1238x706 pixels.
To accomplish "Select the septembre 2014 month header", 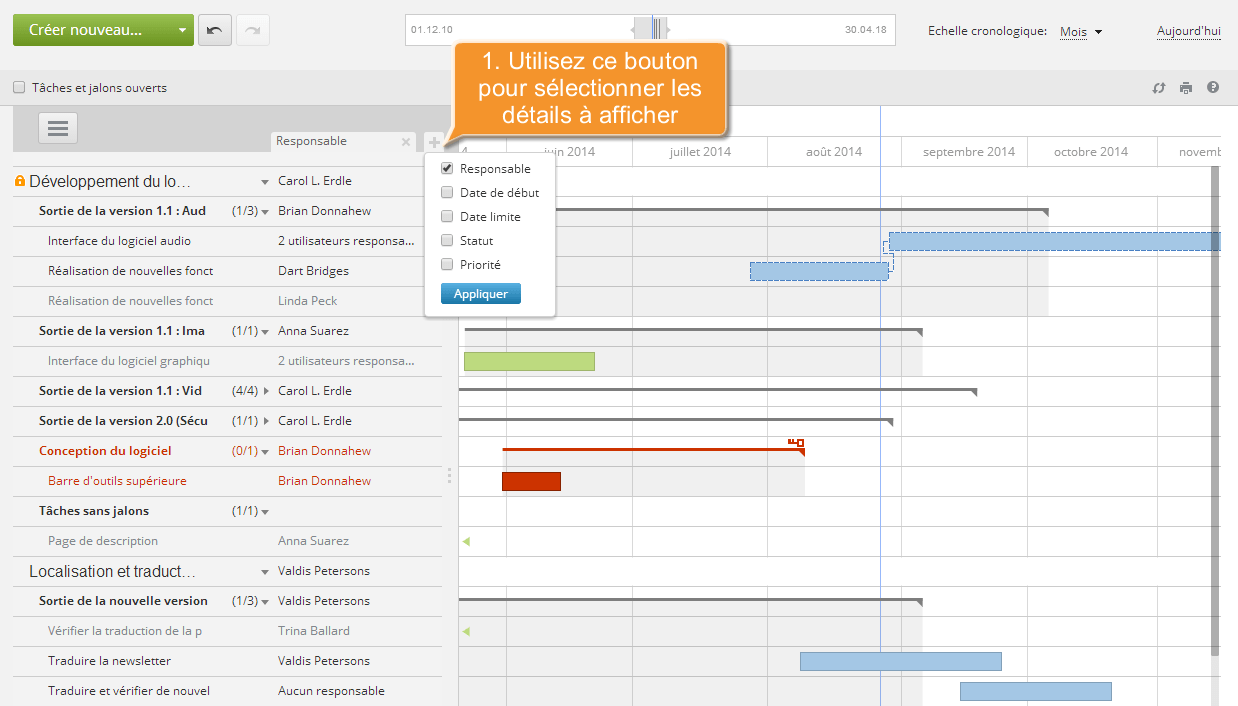I will (x=968, y=152).
